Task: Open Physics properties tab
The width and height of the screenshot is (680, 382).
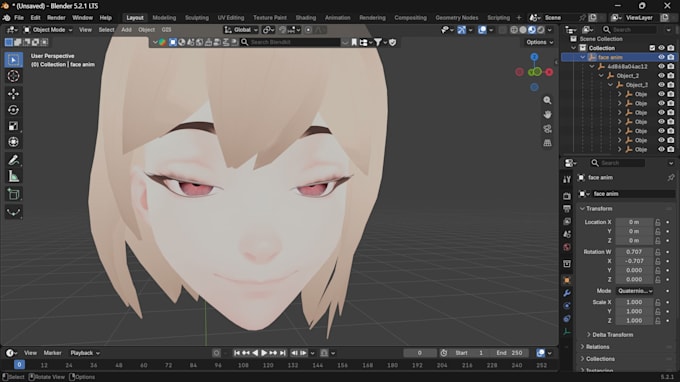Action: point(567,306)
